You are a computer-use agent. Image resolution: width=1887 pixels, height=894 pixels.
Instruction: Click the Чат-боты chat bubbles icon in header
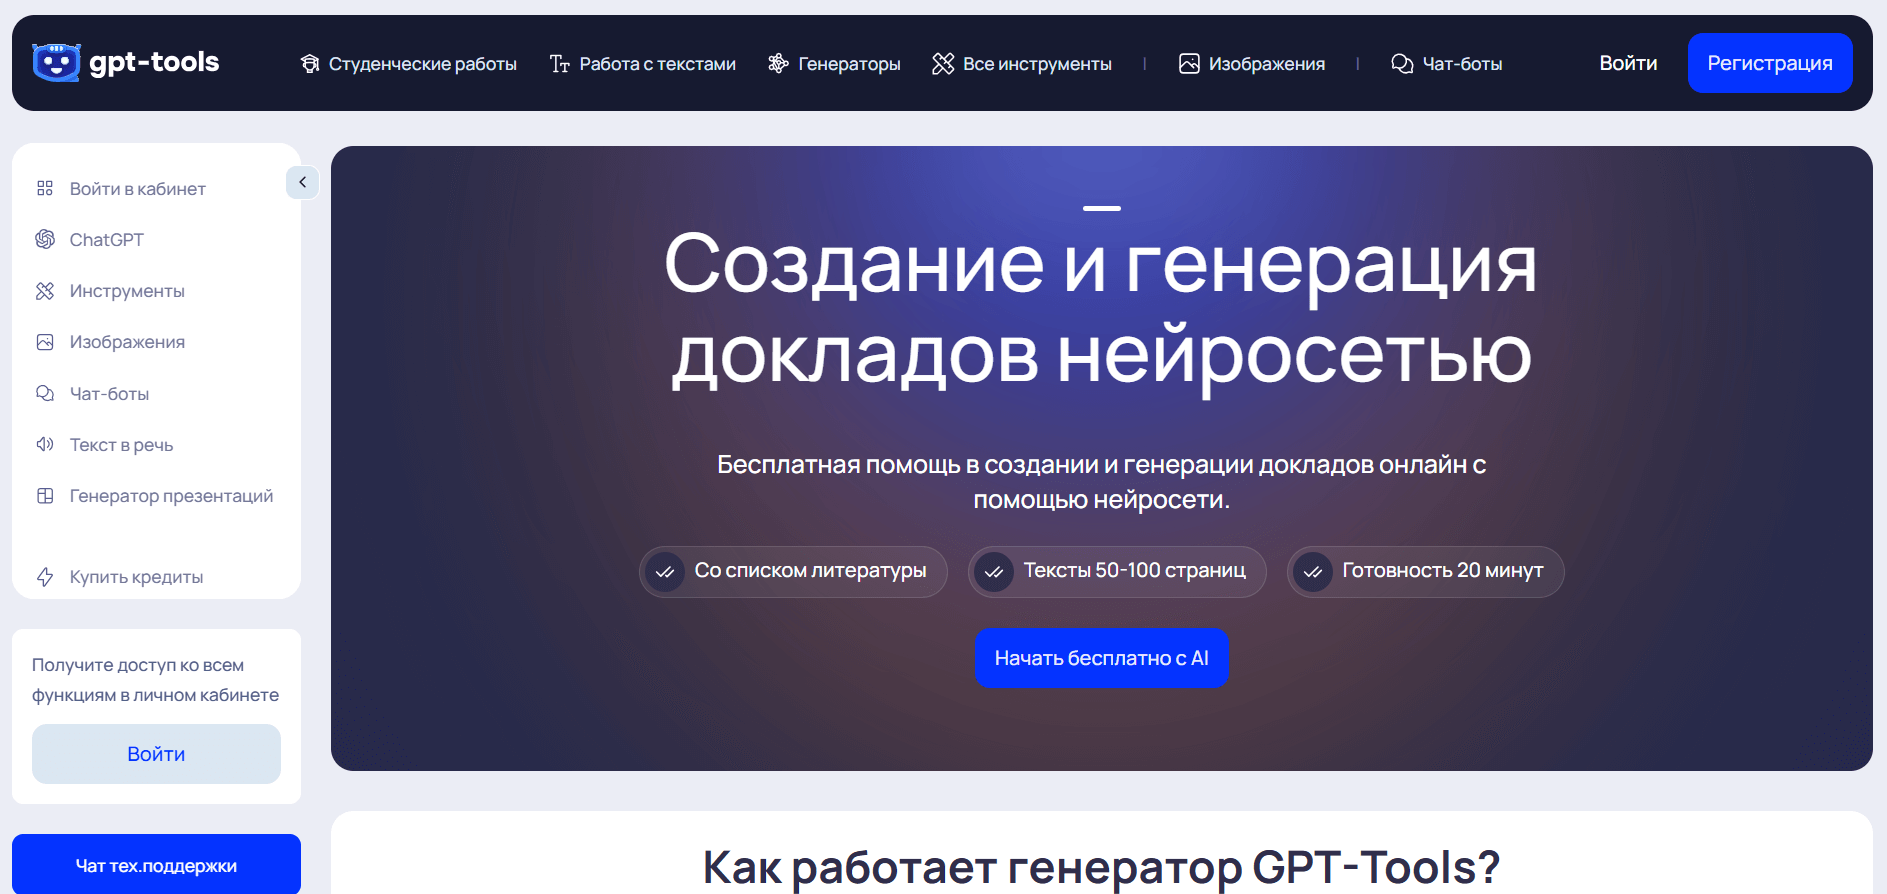point(1402,64)
